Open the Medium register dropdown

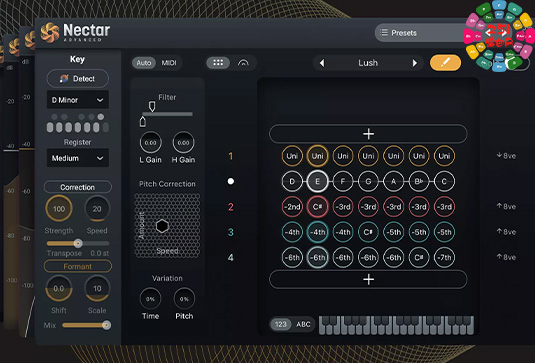[77, 158]
